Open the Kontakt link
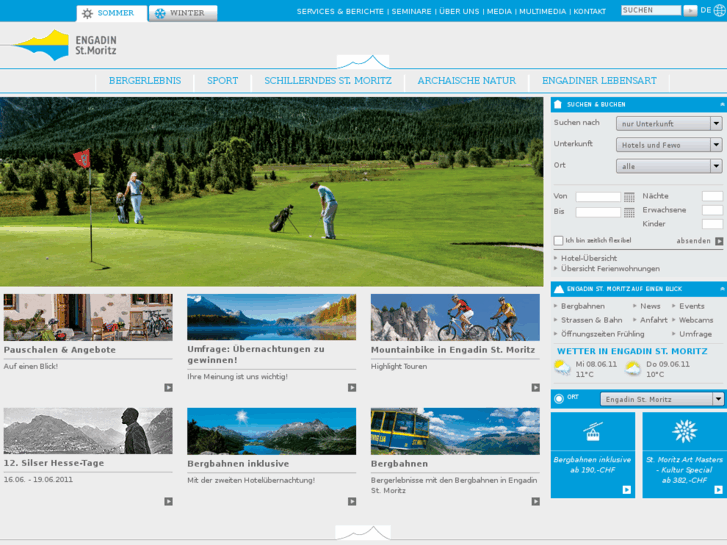Viewport: 727px width, 545px height. (x=589, y=11)
